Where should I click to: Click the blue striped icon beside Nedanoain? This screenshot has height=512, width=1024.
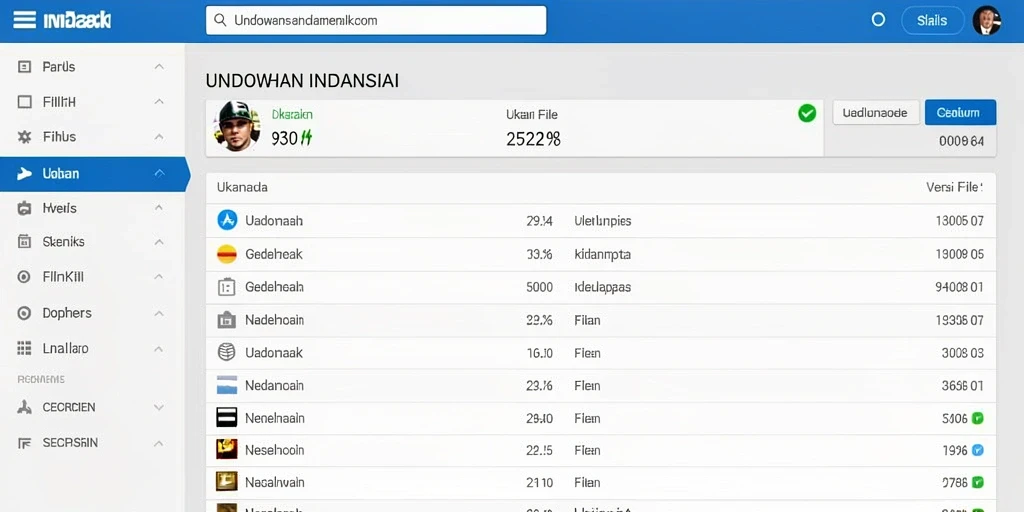[x=227, y=385]
